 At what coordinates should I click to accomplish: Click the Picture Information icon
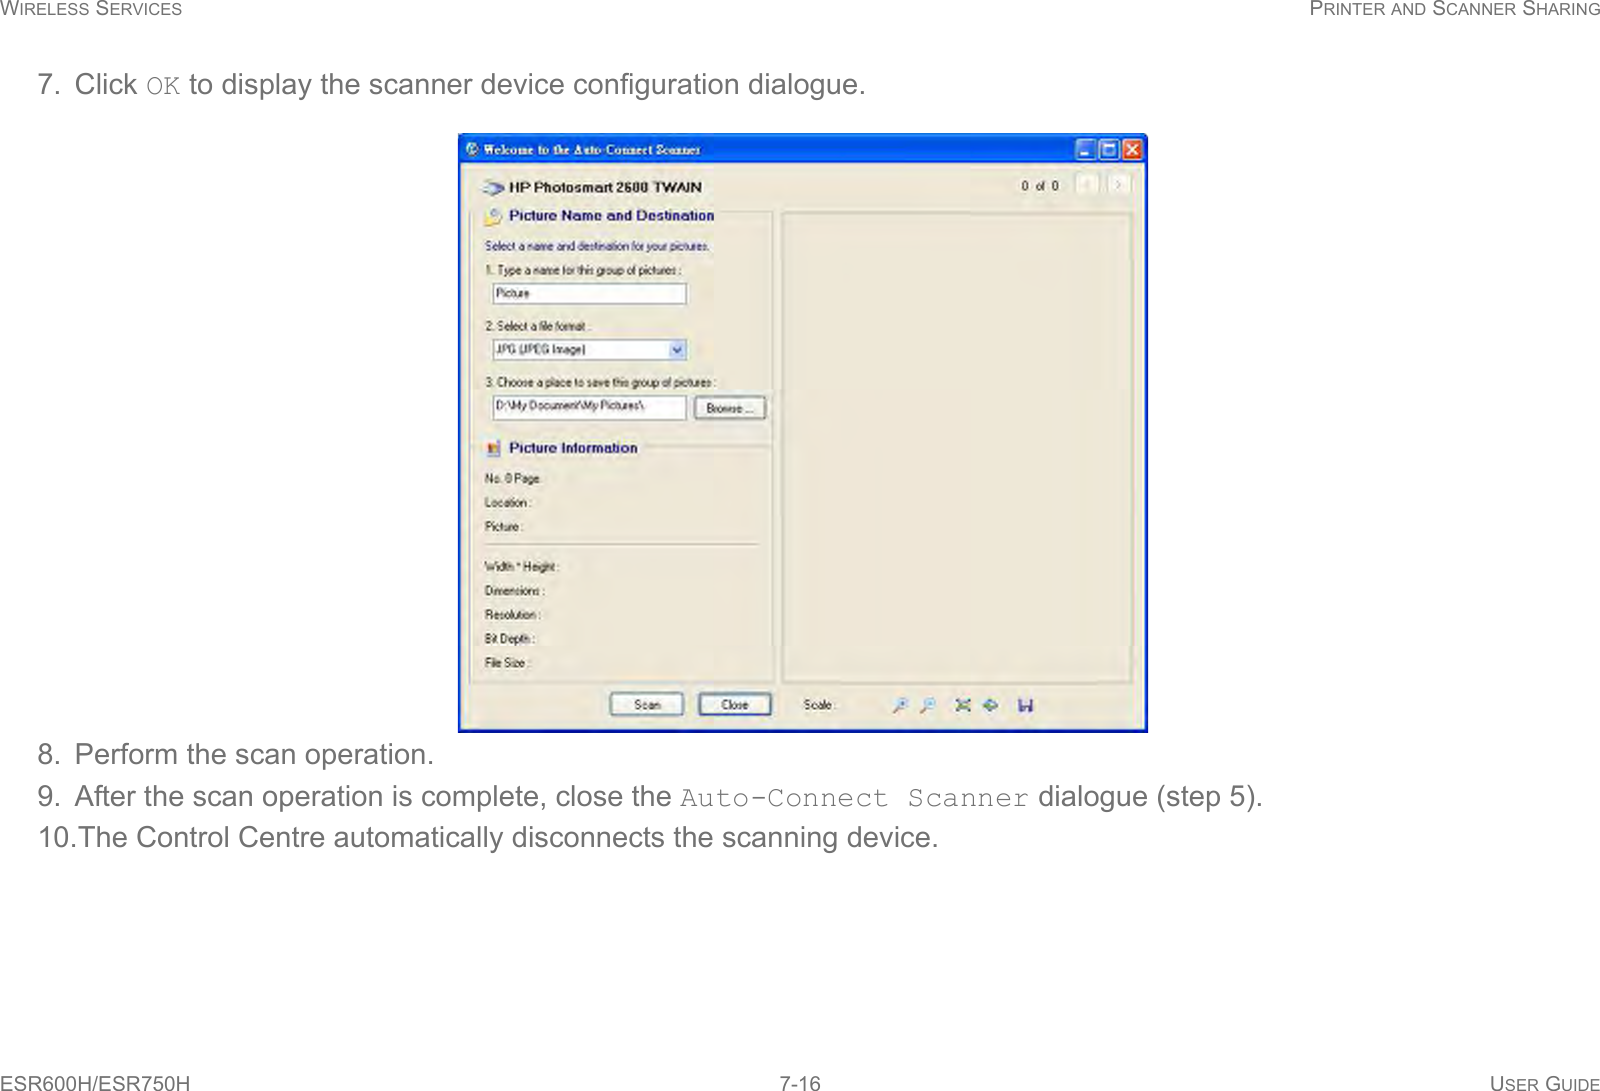click(x=493, y=449)
